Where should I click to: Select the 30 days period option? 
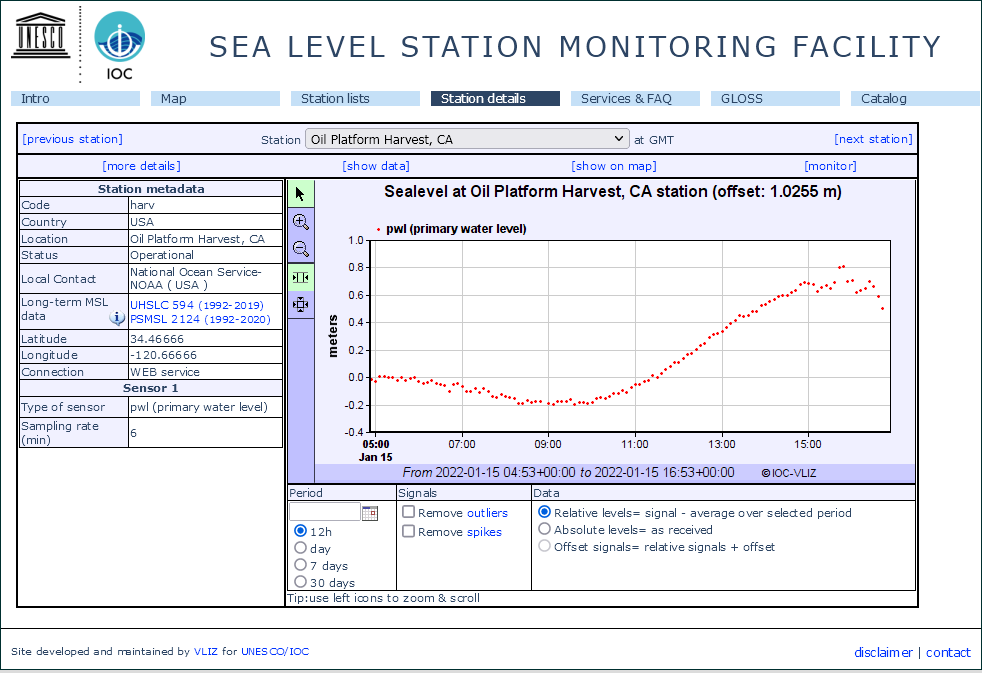[x=301, y=582]
